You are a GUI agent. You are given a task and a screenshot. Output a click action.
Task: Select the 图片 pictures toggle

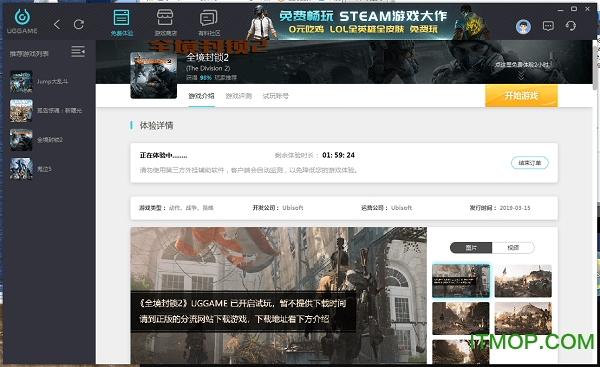(471, 248)
